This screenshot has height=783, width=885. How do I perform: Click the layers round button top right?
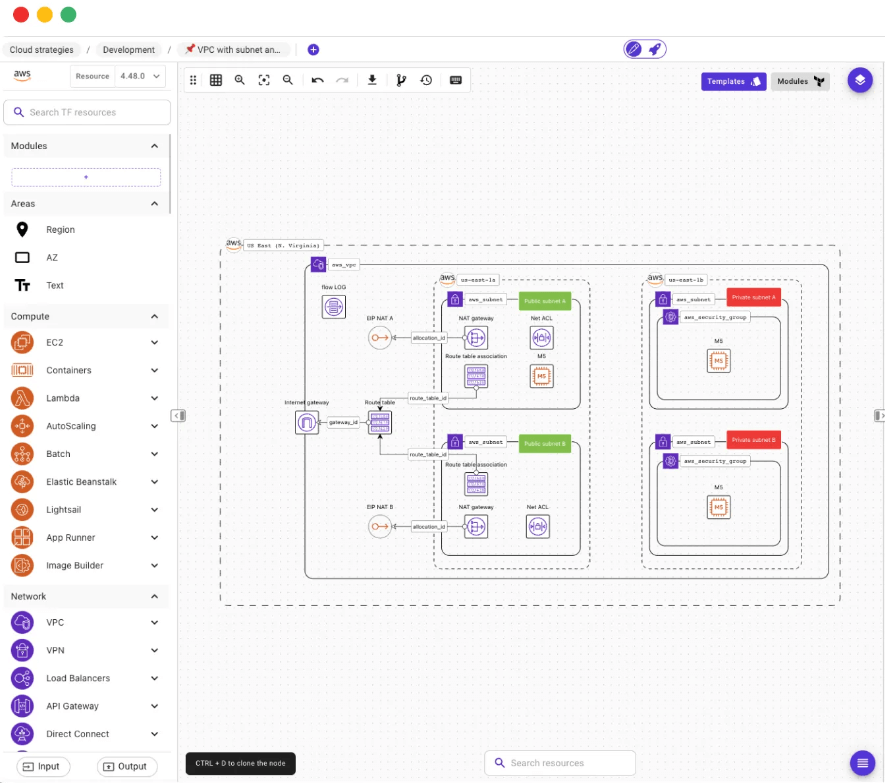(860, 80)
